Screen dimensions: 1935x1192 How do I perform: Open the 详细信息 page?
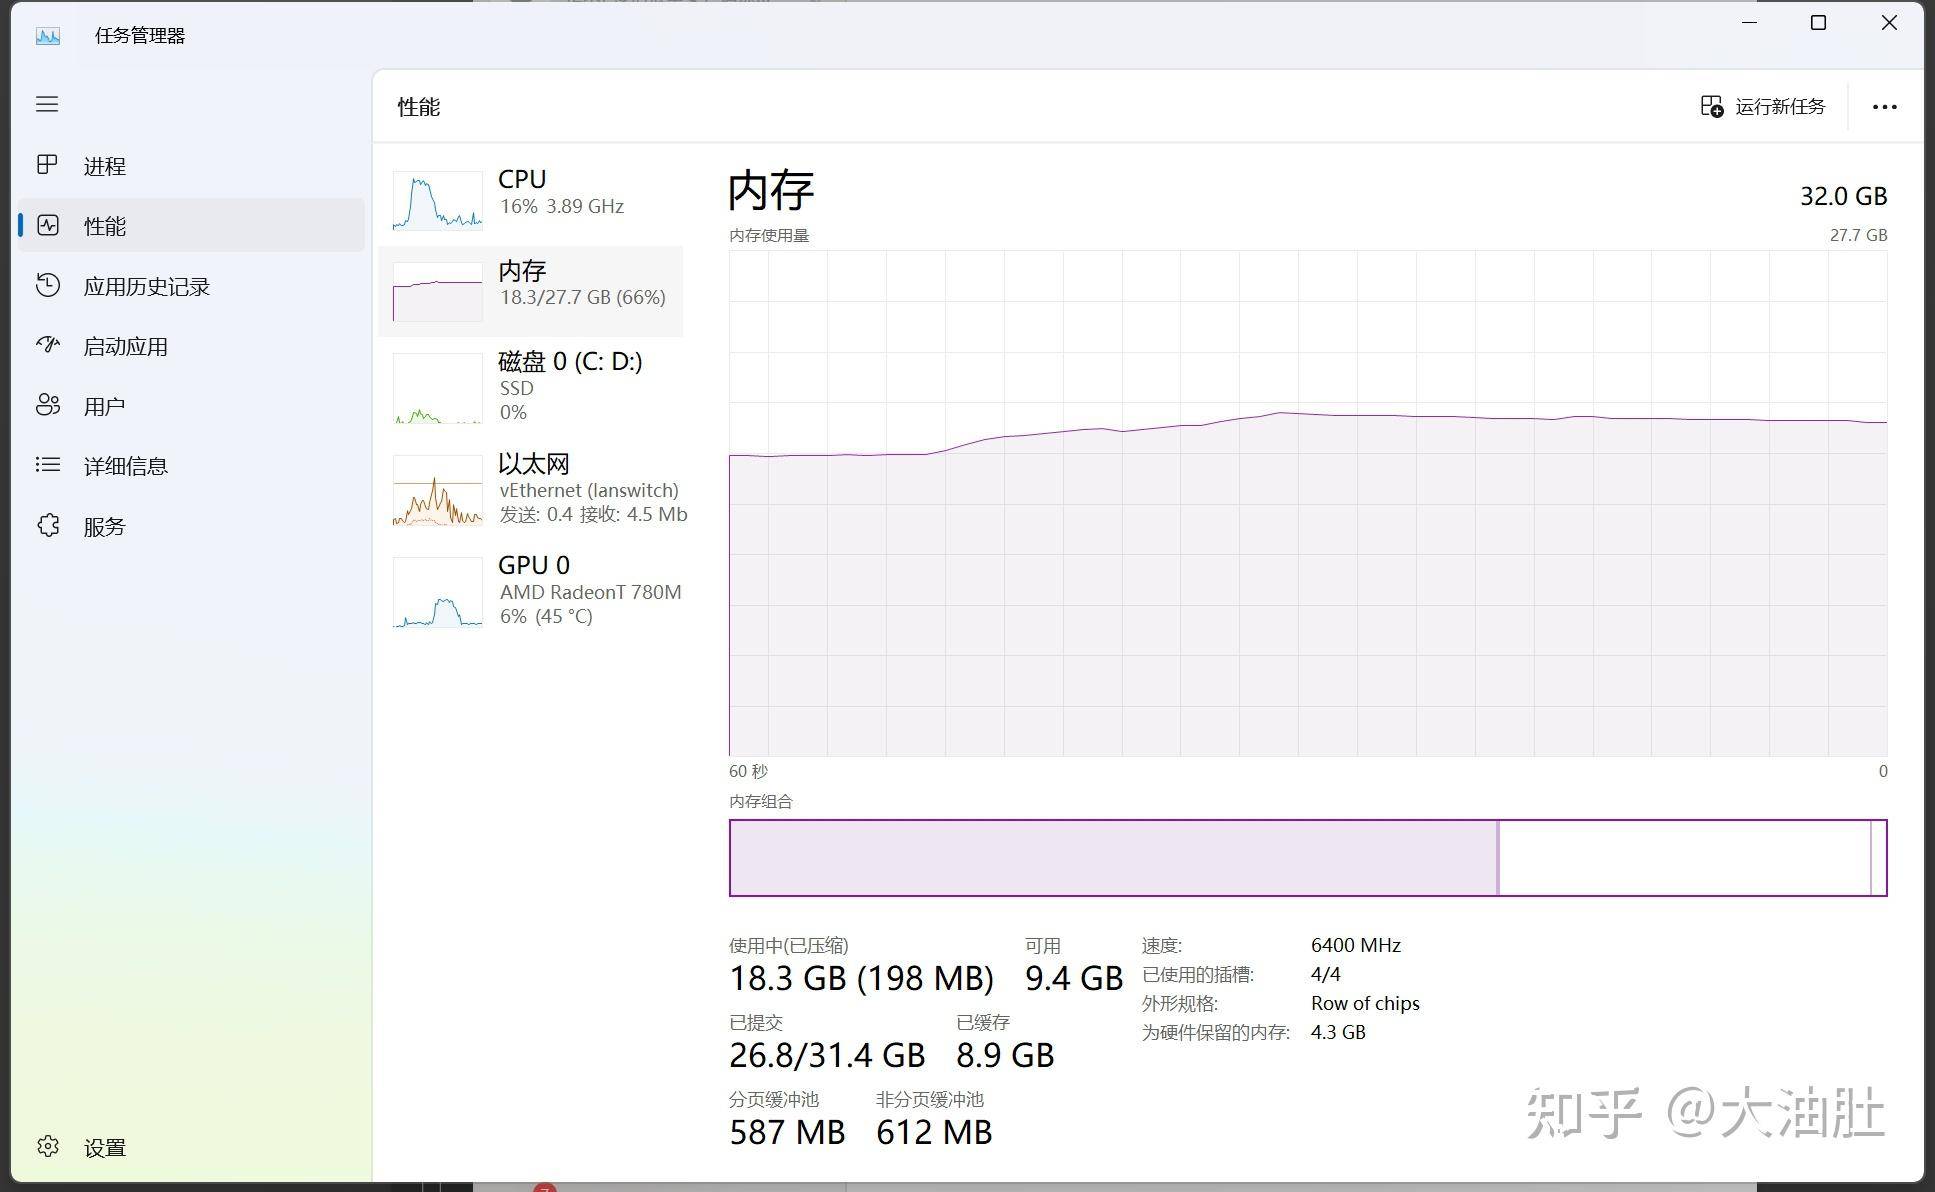[x=190, y=466]
